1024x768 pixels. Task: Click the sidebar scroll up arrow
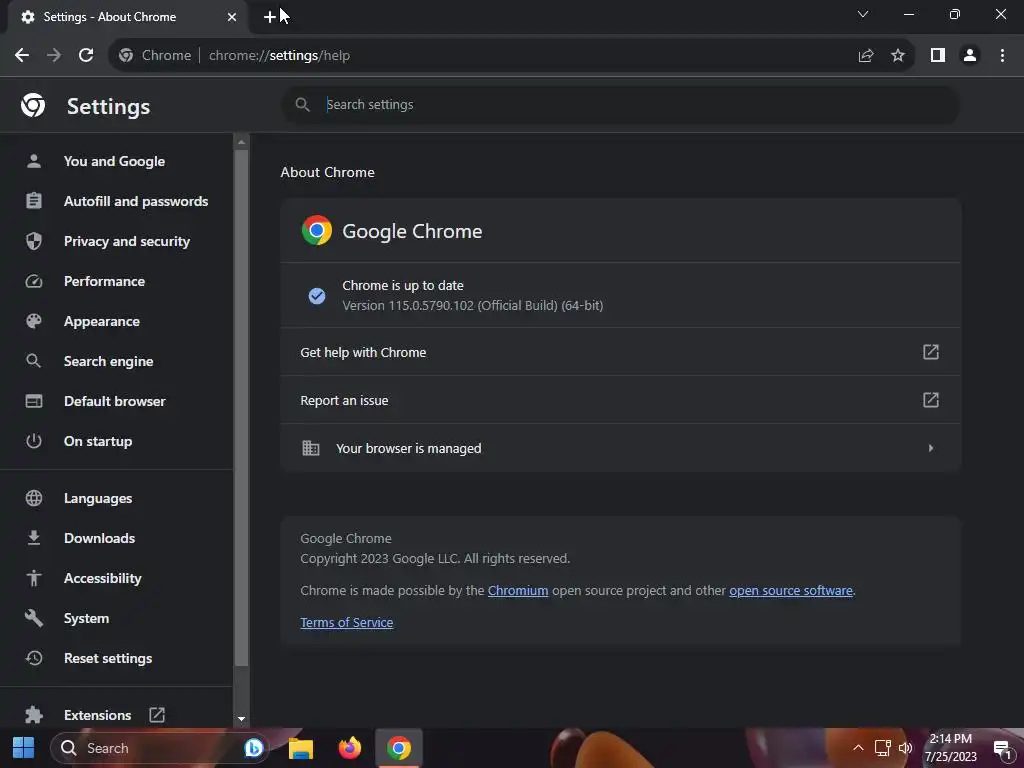[242, 142]
